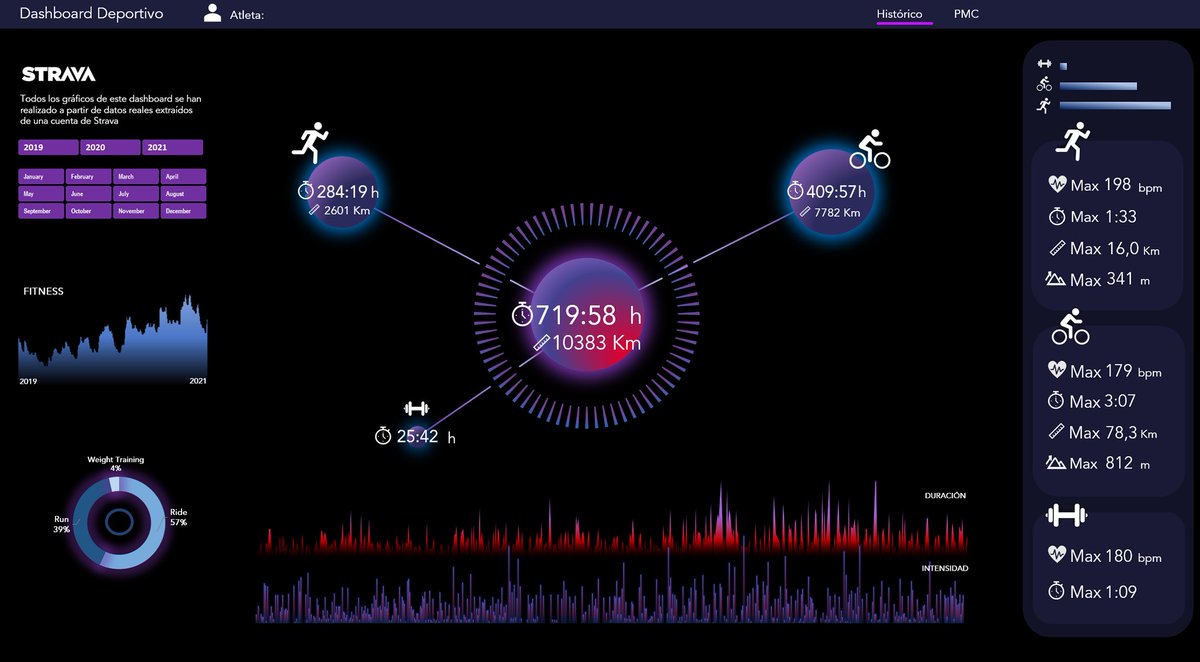The height and width of the screenshot is (662, 1200).
Task: Click the small runner icon in top-right bar chart
Action: click(1044, 104)
